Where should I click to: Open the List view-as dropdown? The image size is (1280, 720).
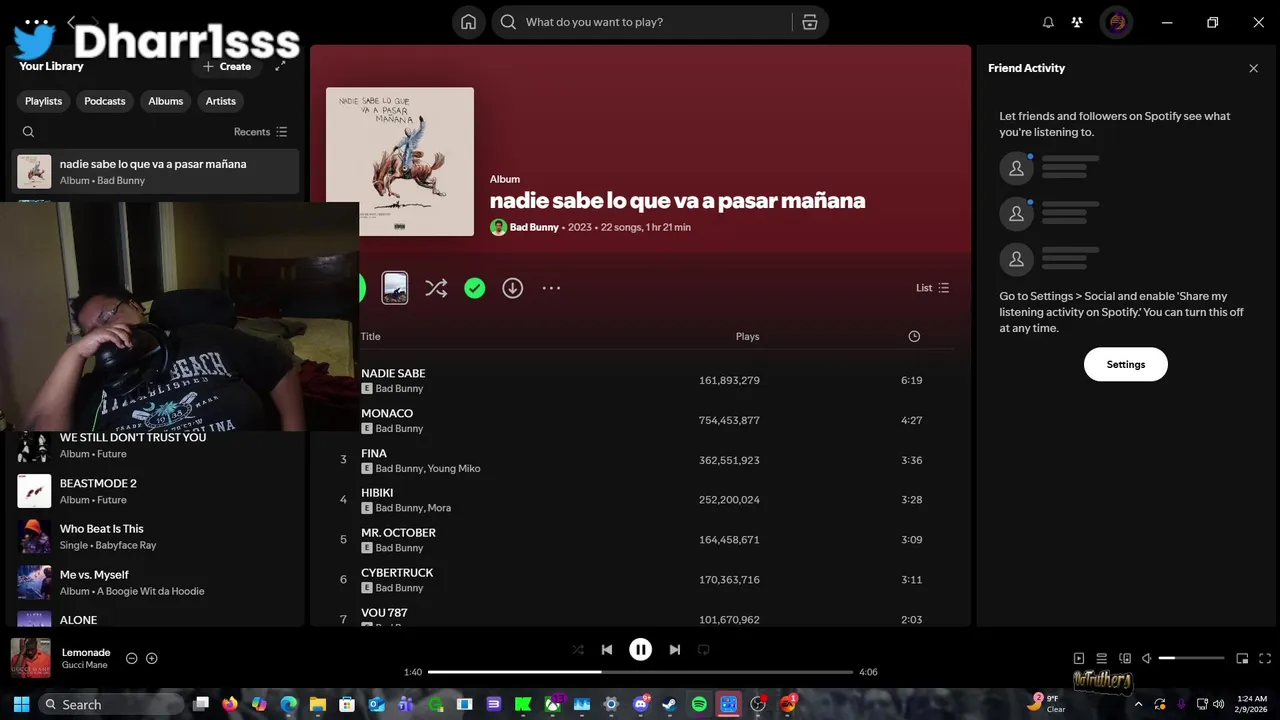[x=932, y=288]
